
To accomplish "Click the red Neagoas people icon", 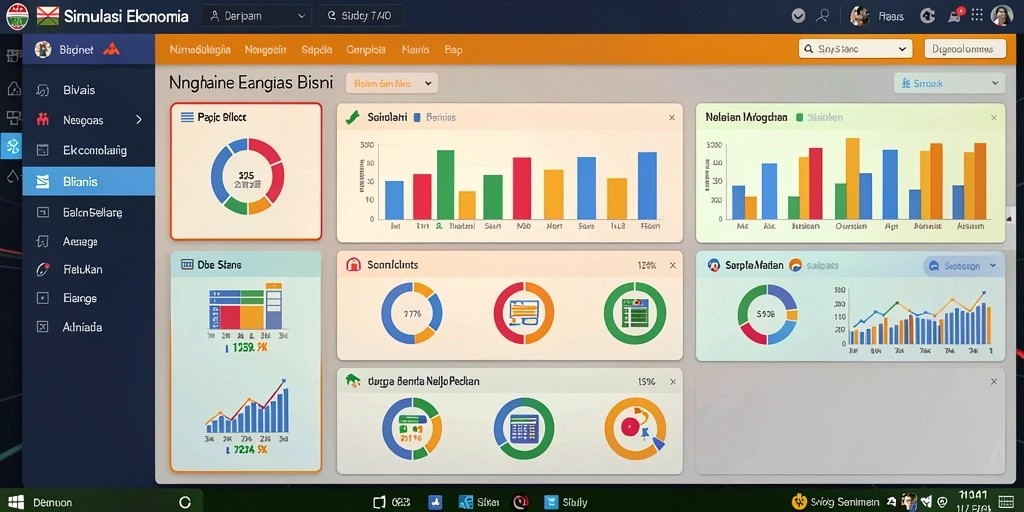I will (43, 120).
